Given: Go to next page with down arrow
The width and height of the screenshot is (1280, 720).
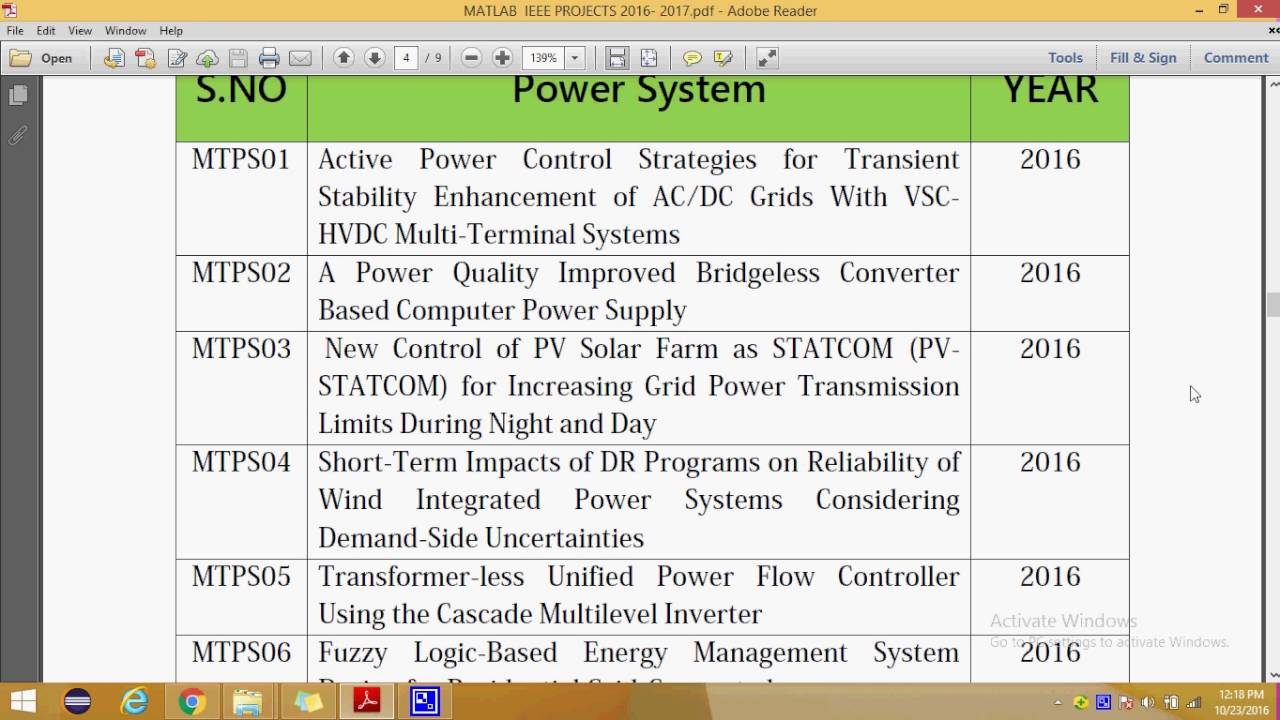Looking at the screenshot, I should (375, 58).
